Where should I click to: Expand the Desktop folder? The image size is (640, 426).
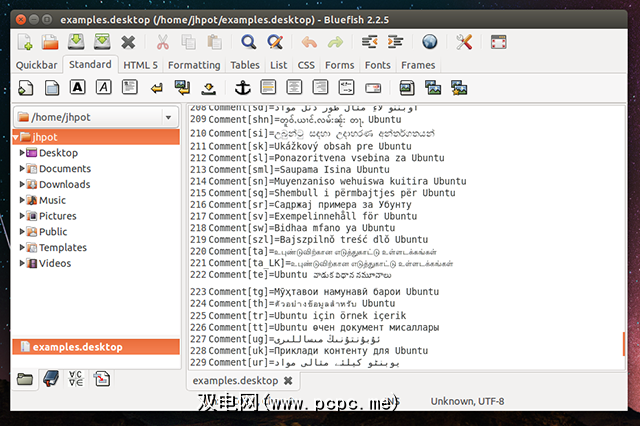22,153
